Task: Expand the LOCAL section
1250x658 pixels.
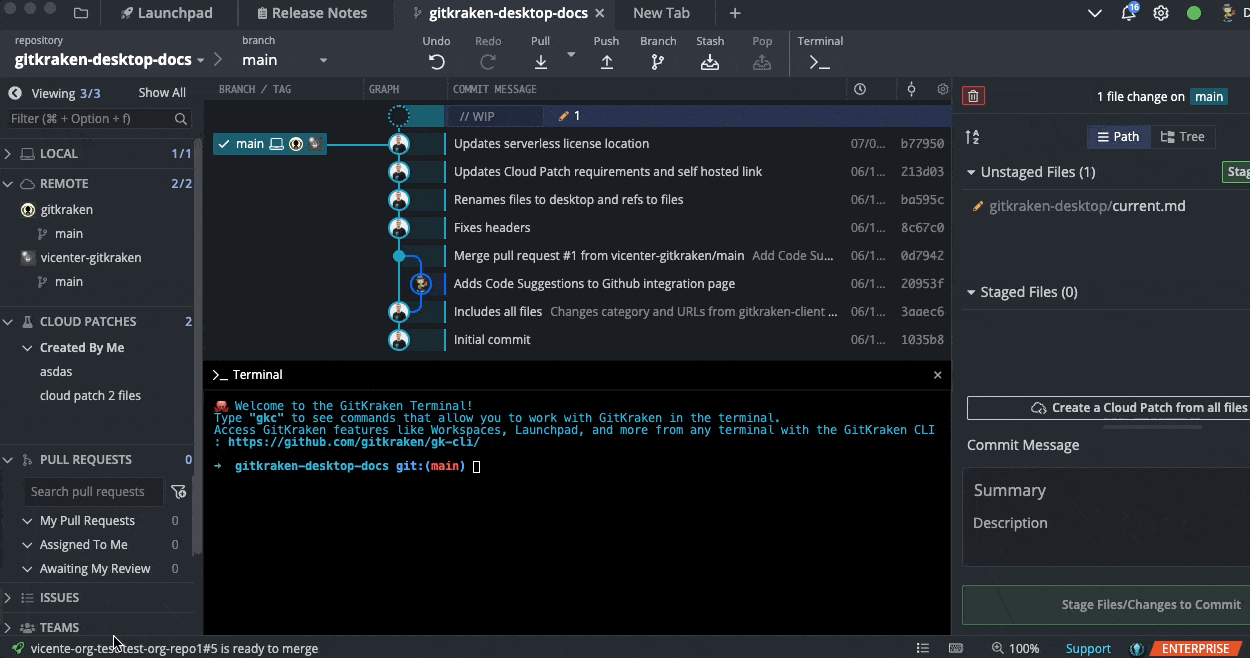Action: (8, 154)
